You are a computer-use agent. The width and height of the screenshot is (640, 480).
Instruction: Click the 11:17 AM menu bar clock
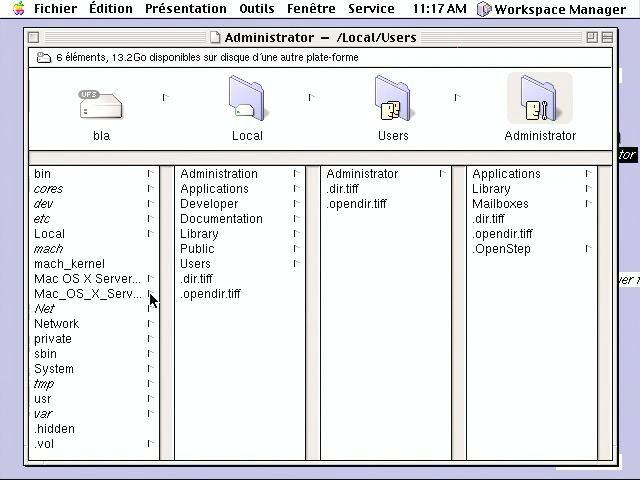pyautogui.click(x=439, y=9)
